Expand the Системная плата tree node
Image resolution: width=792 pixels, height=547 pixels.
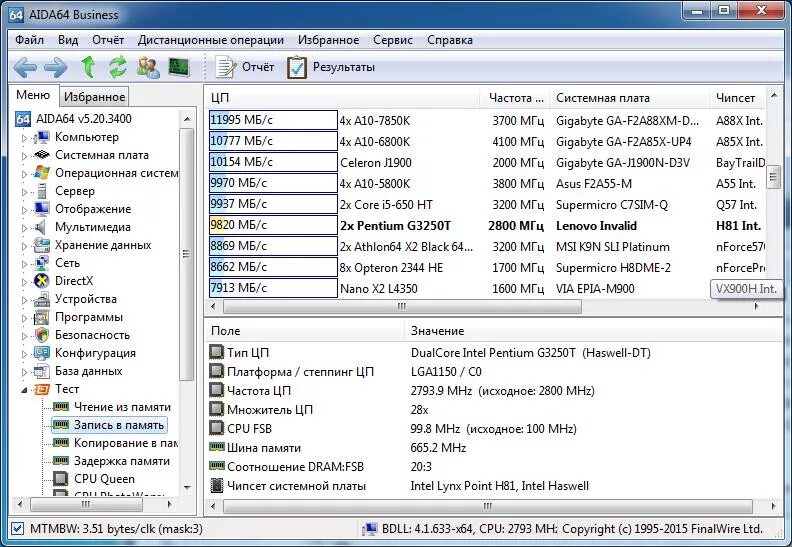tap(24, 156)
